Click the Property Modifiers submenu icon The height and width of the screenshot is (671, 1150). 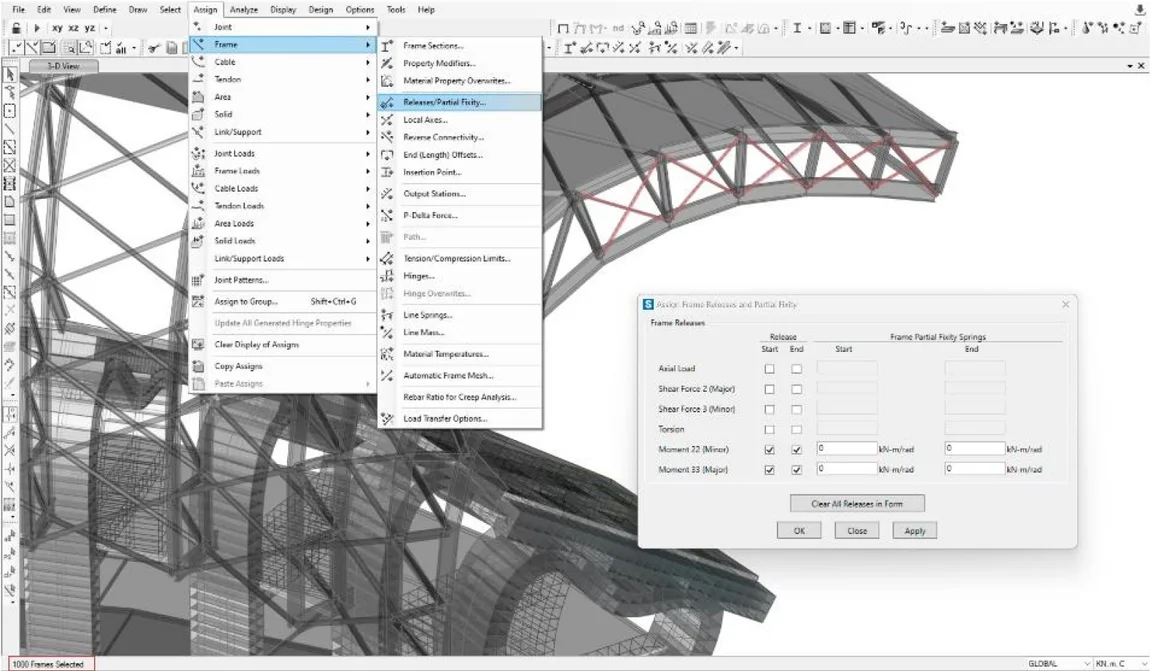[x=387, y=63]
